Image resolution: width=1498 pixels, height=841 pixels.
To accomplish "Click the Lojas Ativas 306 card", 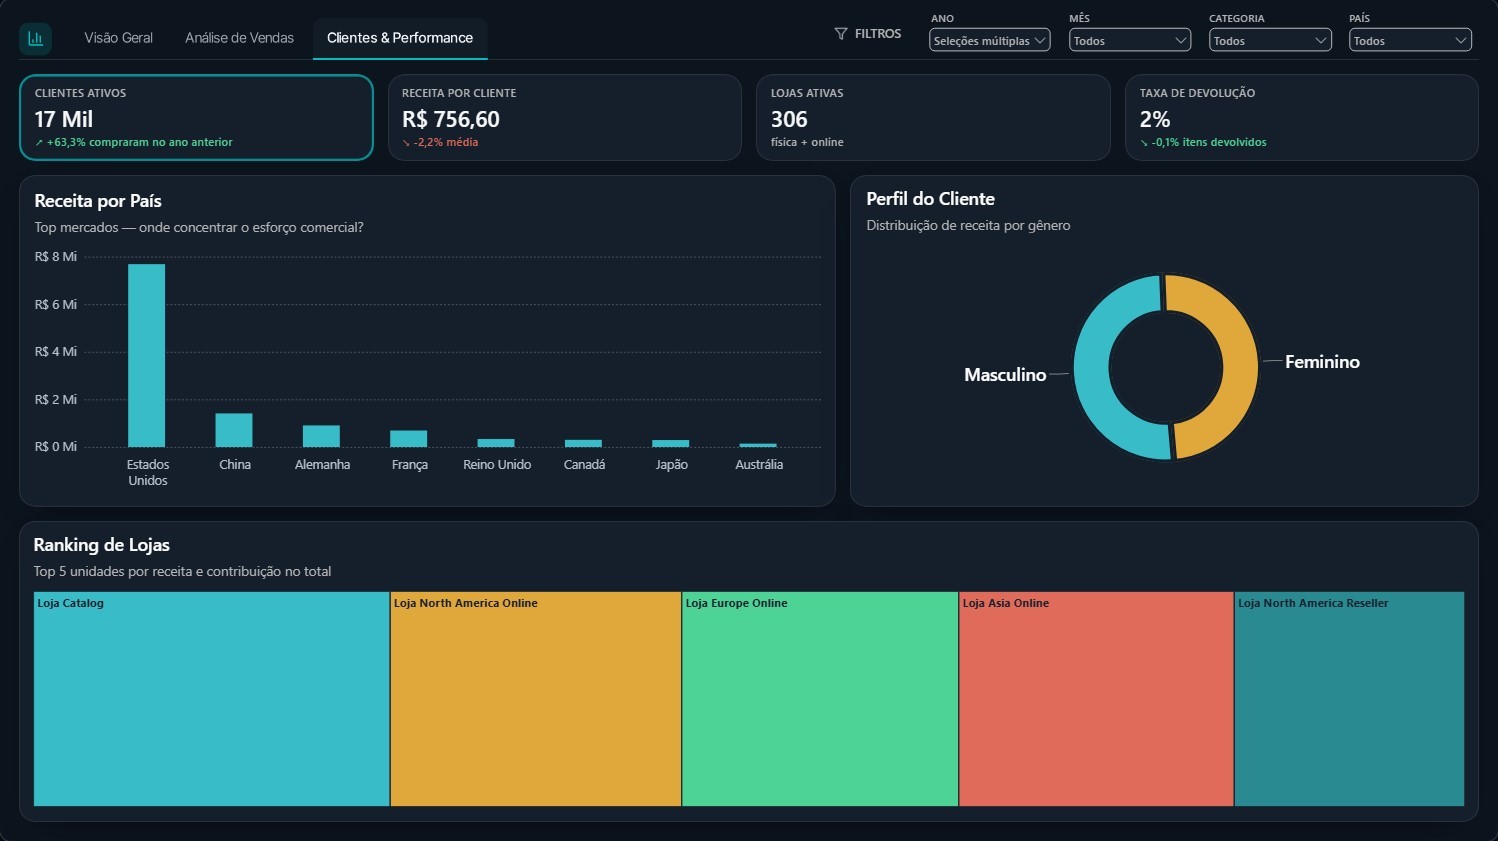I will pos(933,117).
